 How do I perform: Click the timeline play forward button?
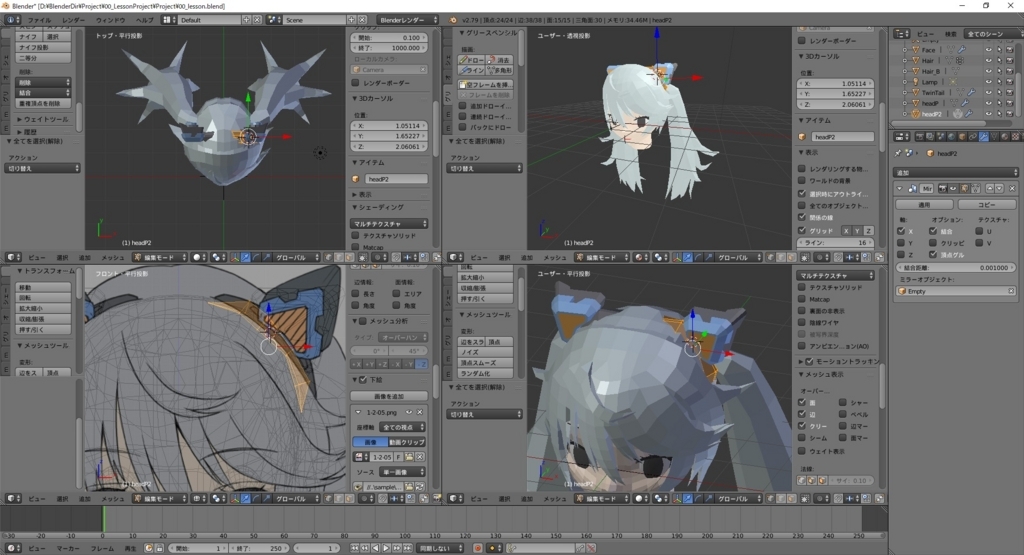tap(387, 548)
